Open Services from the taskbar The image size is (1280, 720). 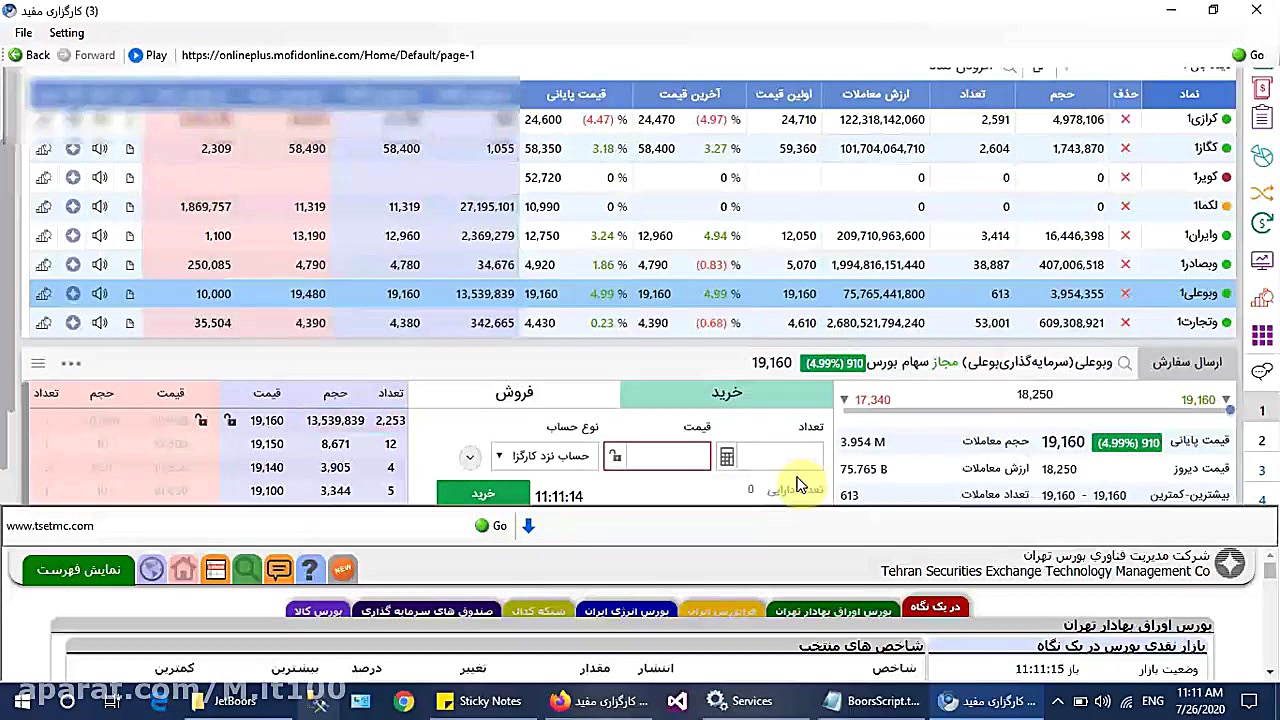[740, 701]
